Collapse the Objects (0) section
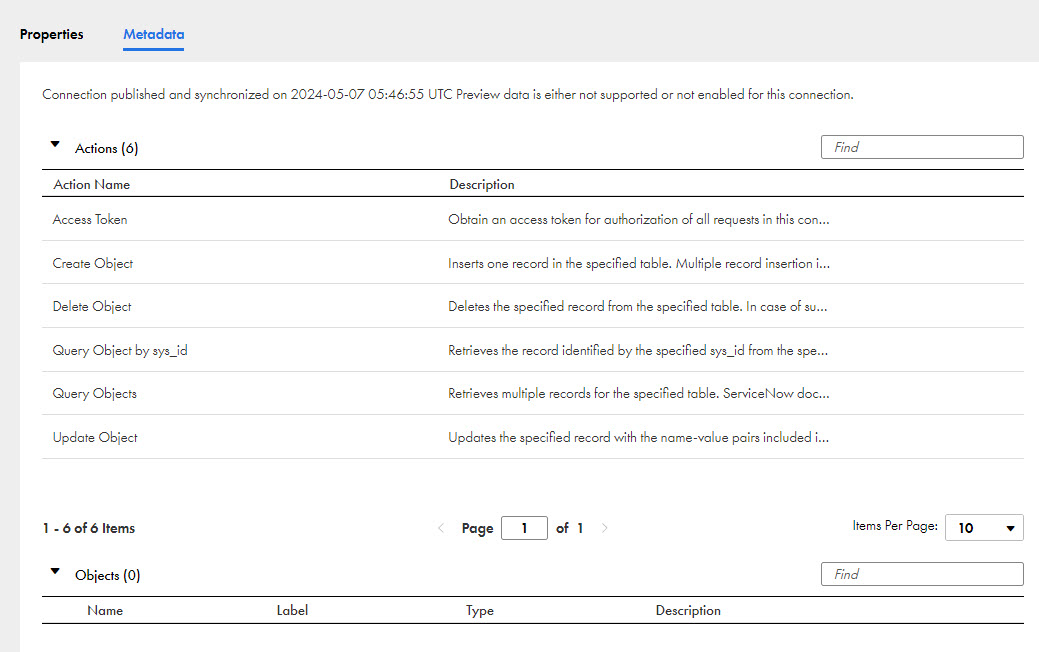 coord(55,571)
